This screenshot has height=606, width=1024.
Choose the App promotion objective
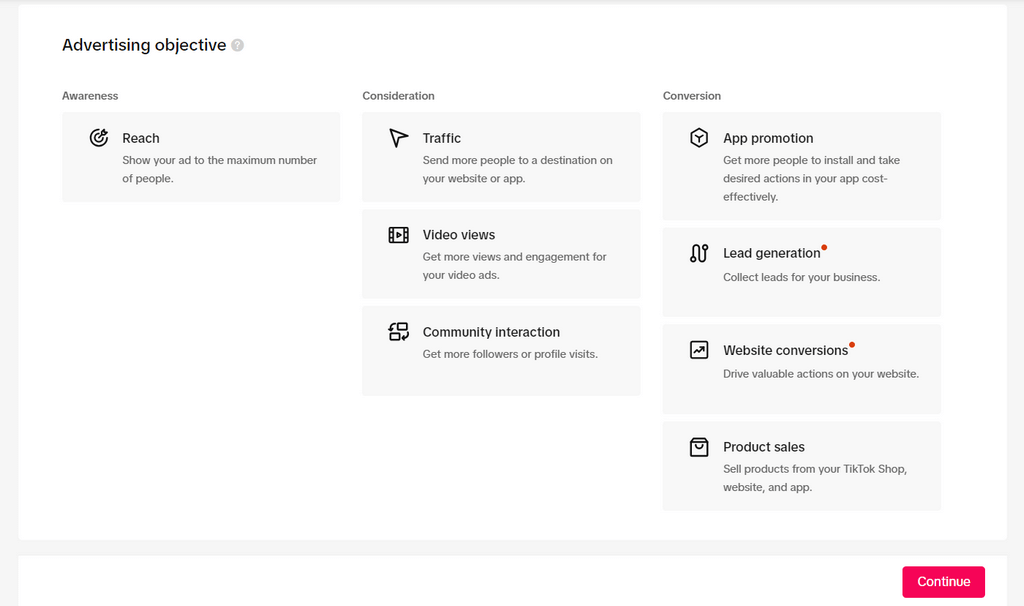click(802, 166)
